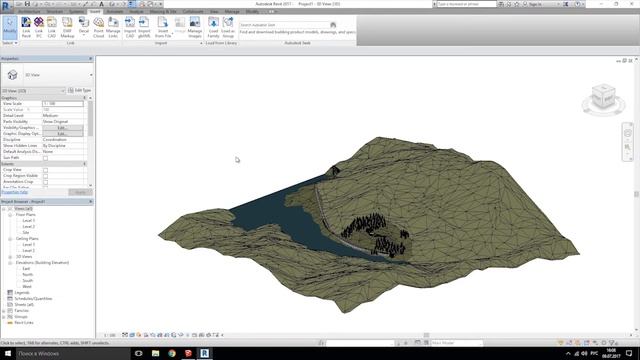
Task: Click Edit button for Visibility/Graphics
Action: [x=62, y=128]
